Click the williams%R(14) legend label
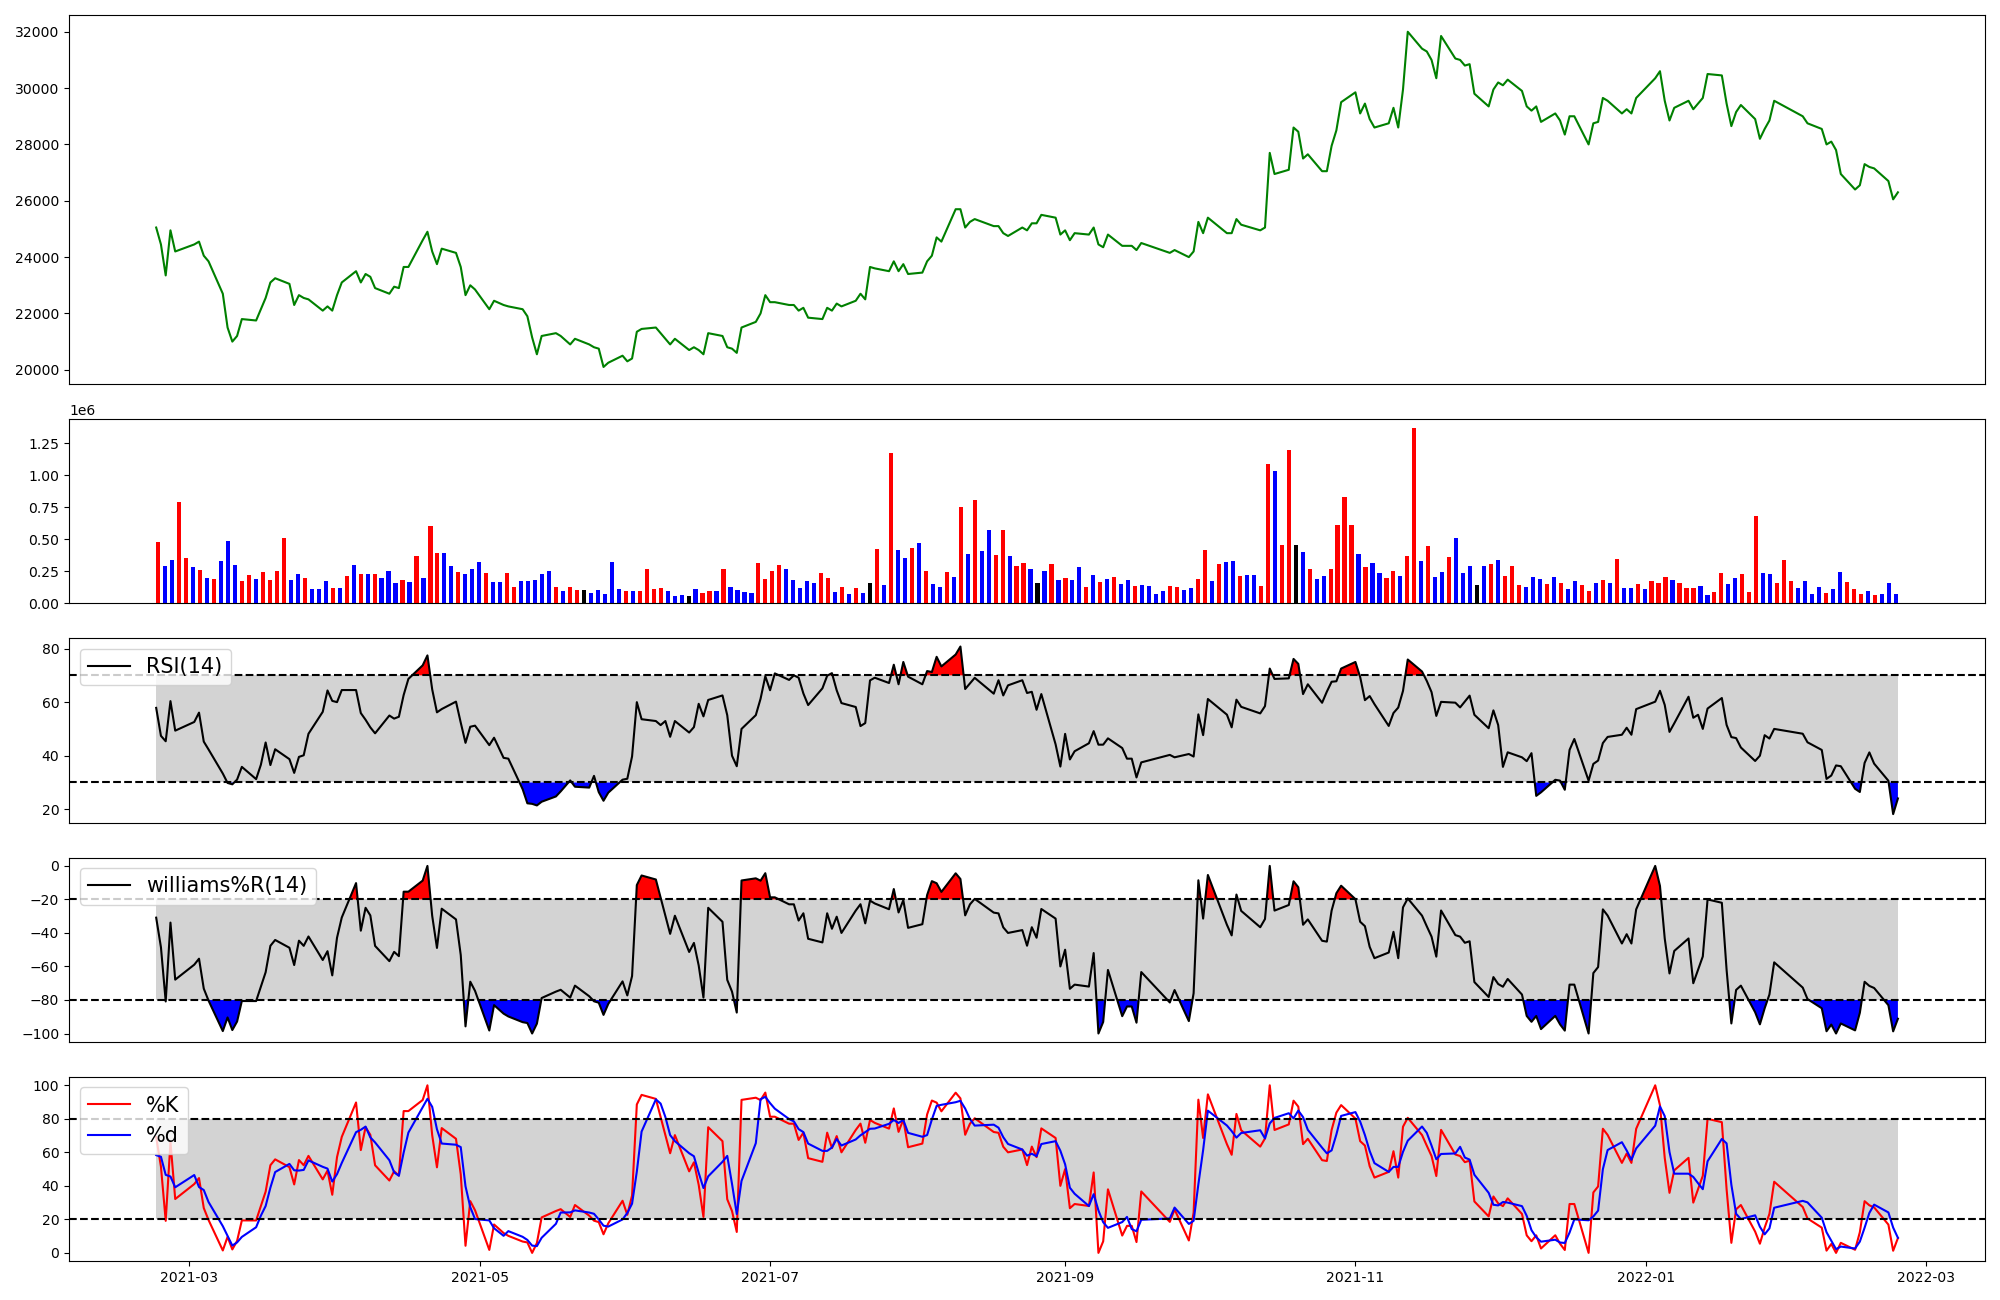The width and height of the screenshot is (2000, 1300). click(226, 885)
